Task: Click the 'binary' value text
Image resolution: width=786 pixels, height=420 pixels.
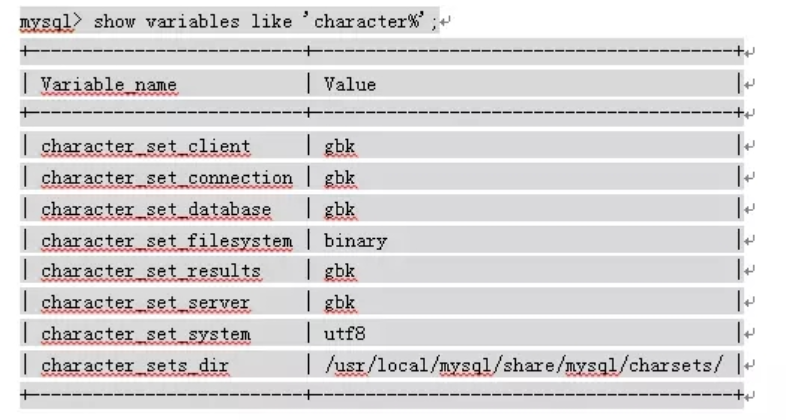Action: pos(355,241)
